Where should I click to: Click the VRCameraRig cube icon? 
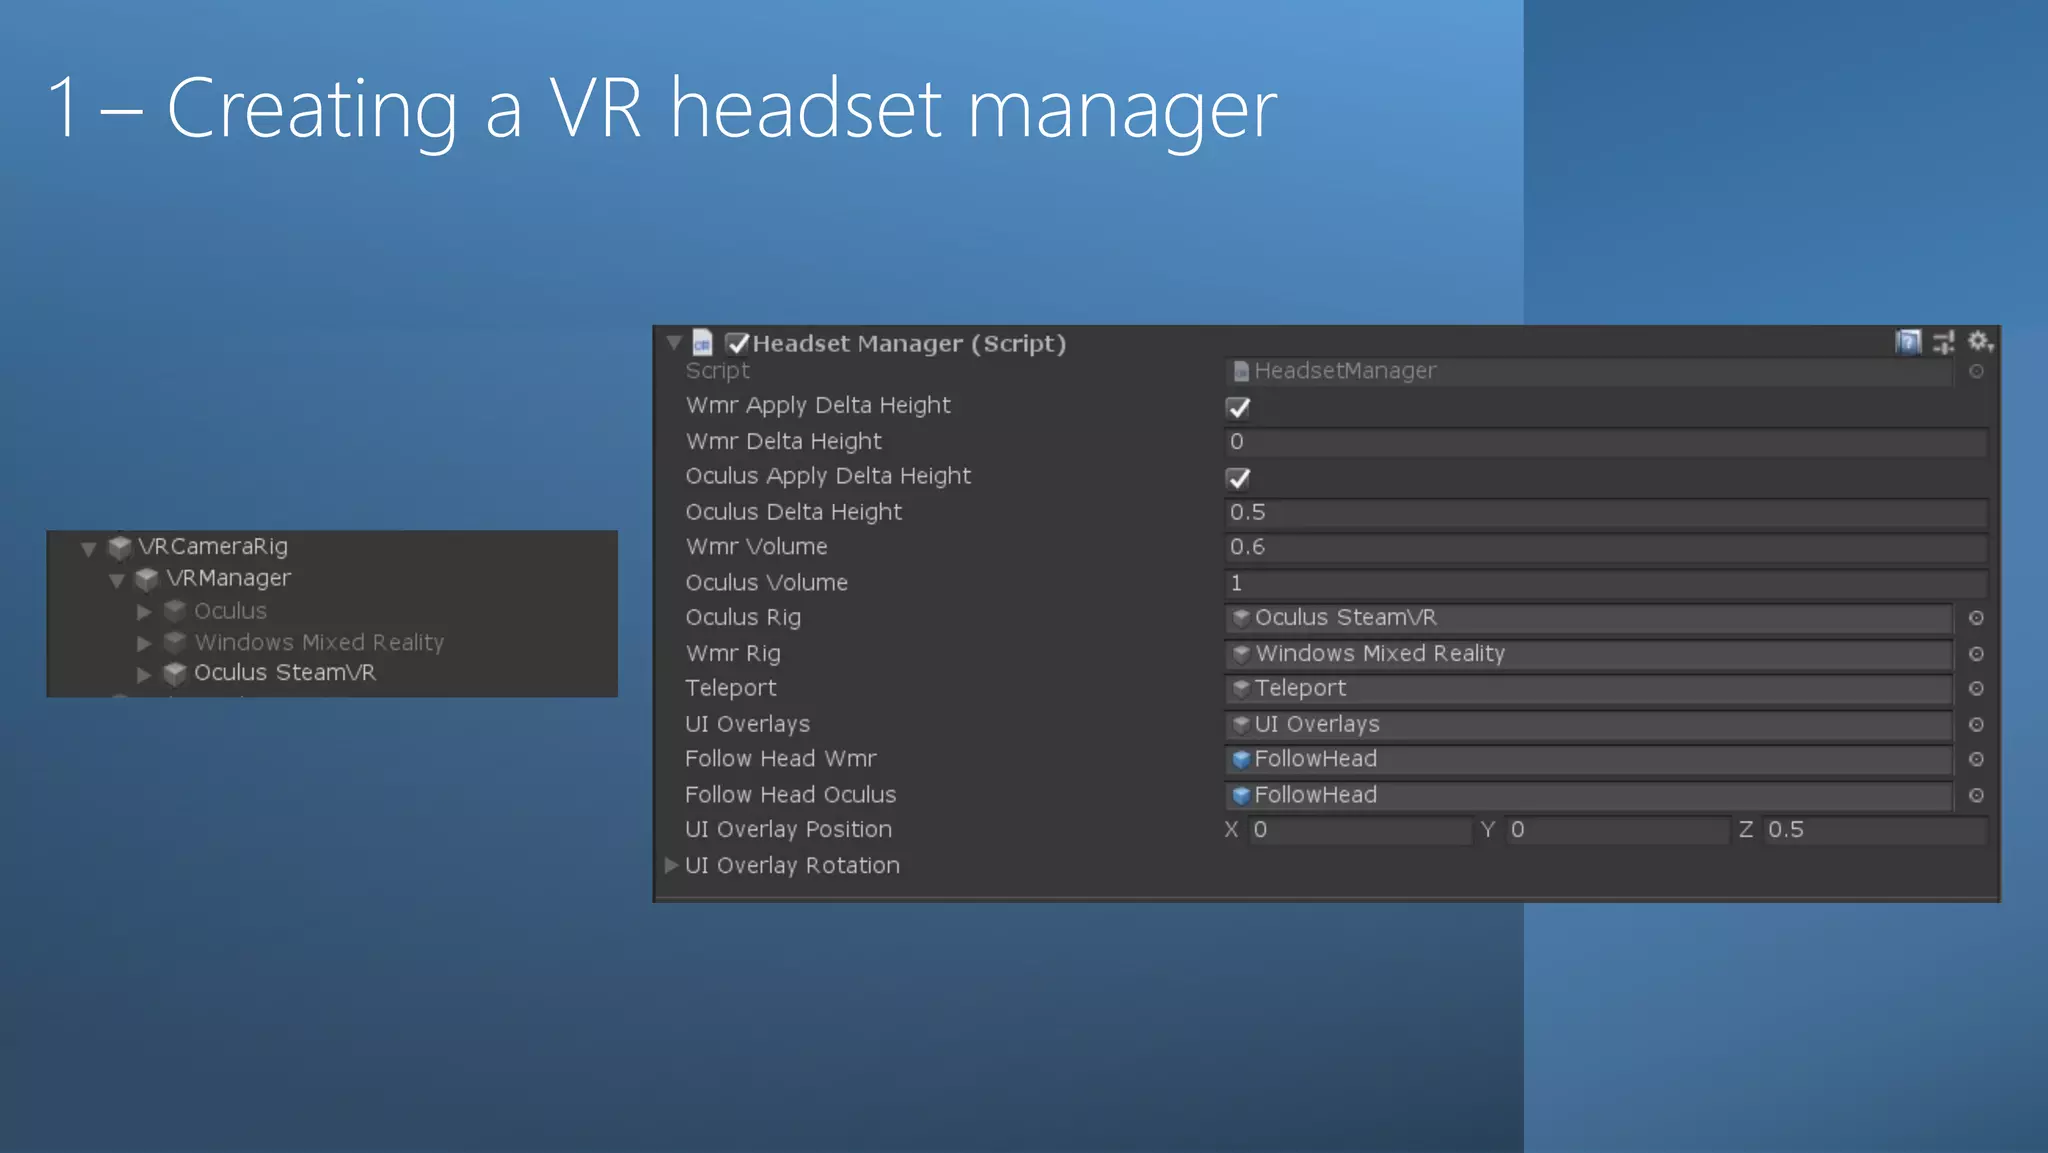click(120, 547)
